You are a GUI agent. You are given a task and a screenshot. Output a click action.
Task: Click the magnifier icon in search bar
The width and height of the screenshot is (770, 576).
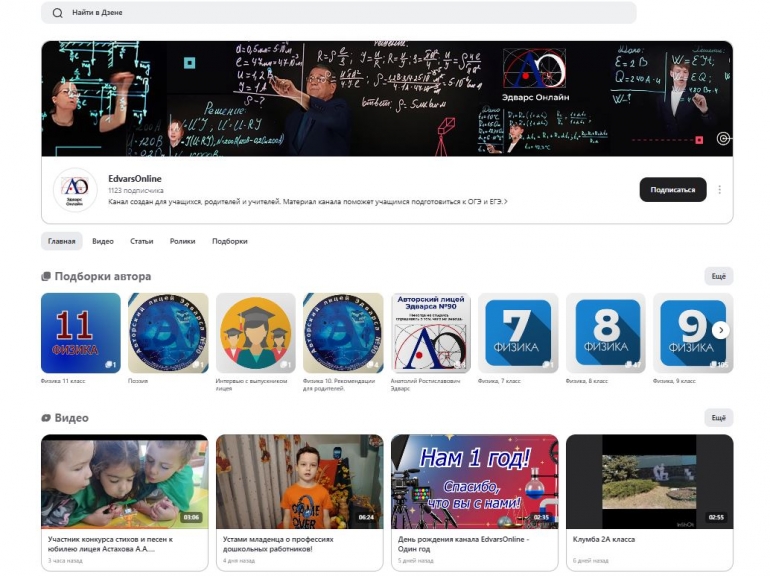coord(57,13)
